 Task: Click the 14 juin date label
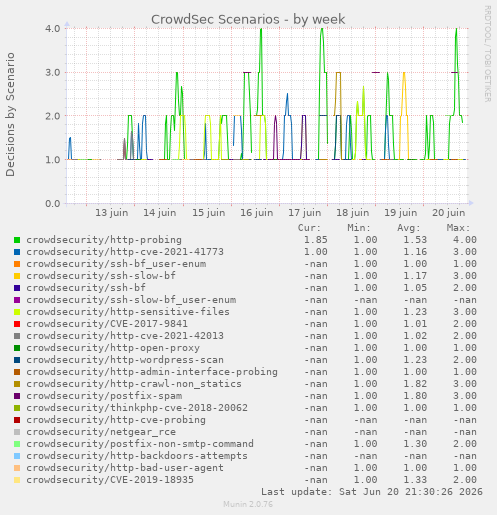click(x=160, y=213)
